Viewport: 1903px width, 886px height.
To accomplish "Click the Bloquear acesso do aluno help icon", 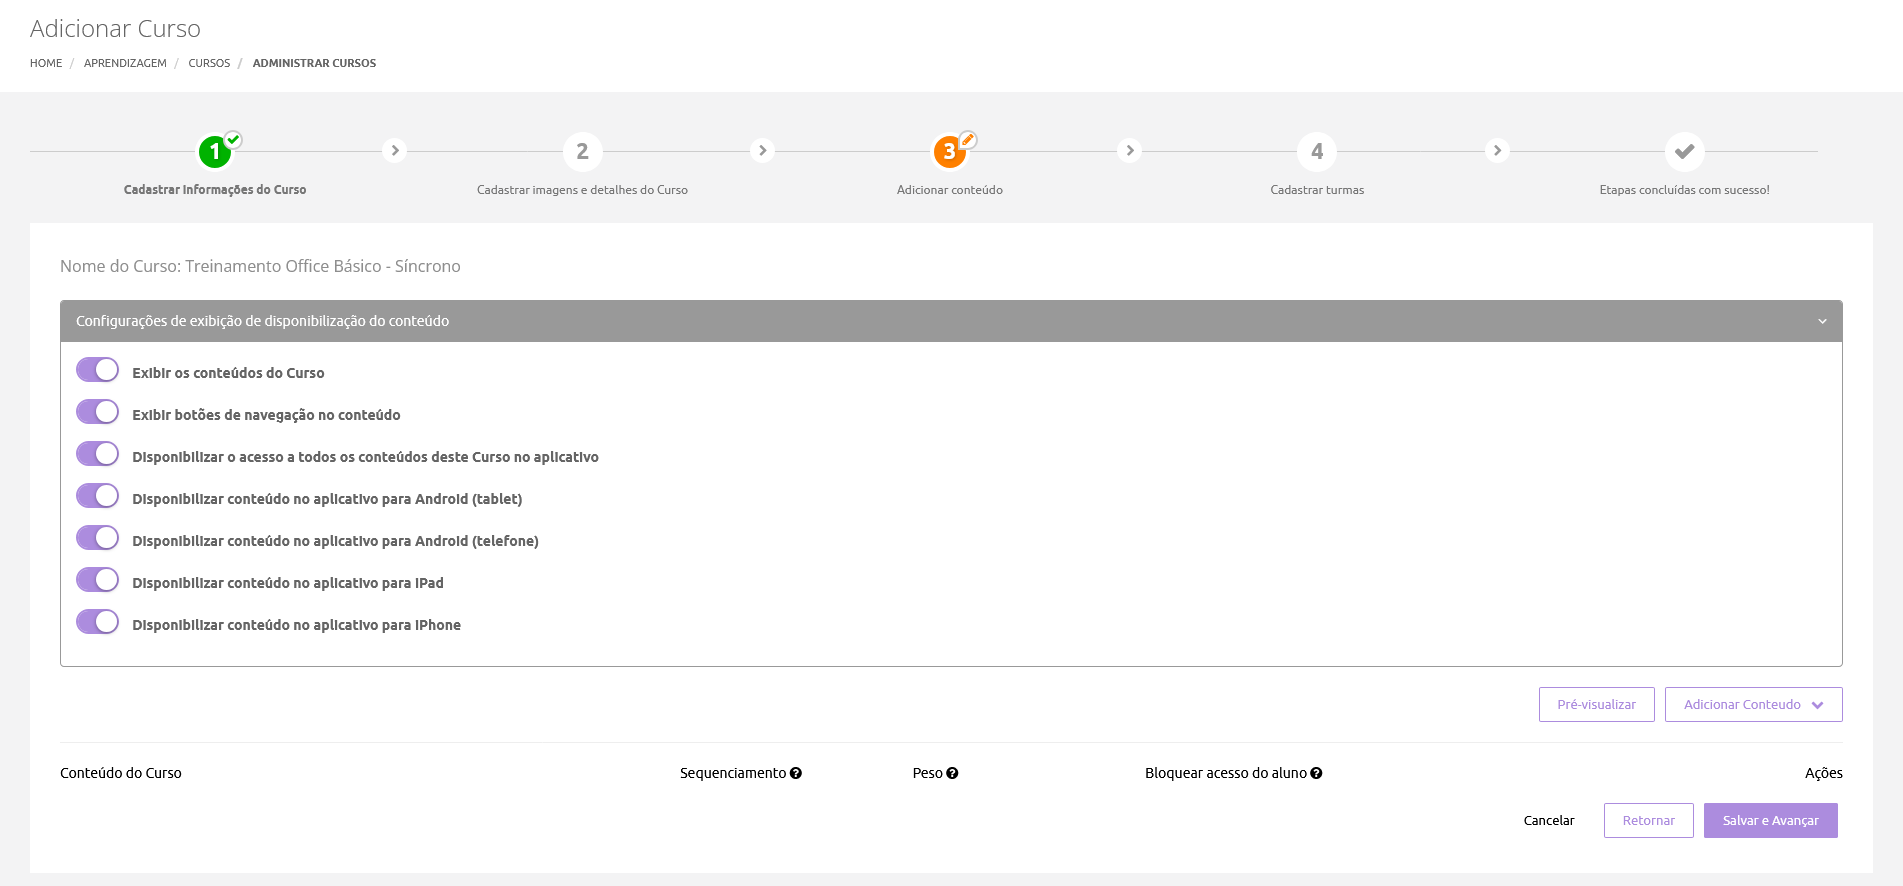I will pos(1316,773).
